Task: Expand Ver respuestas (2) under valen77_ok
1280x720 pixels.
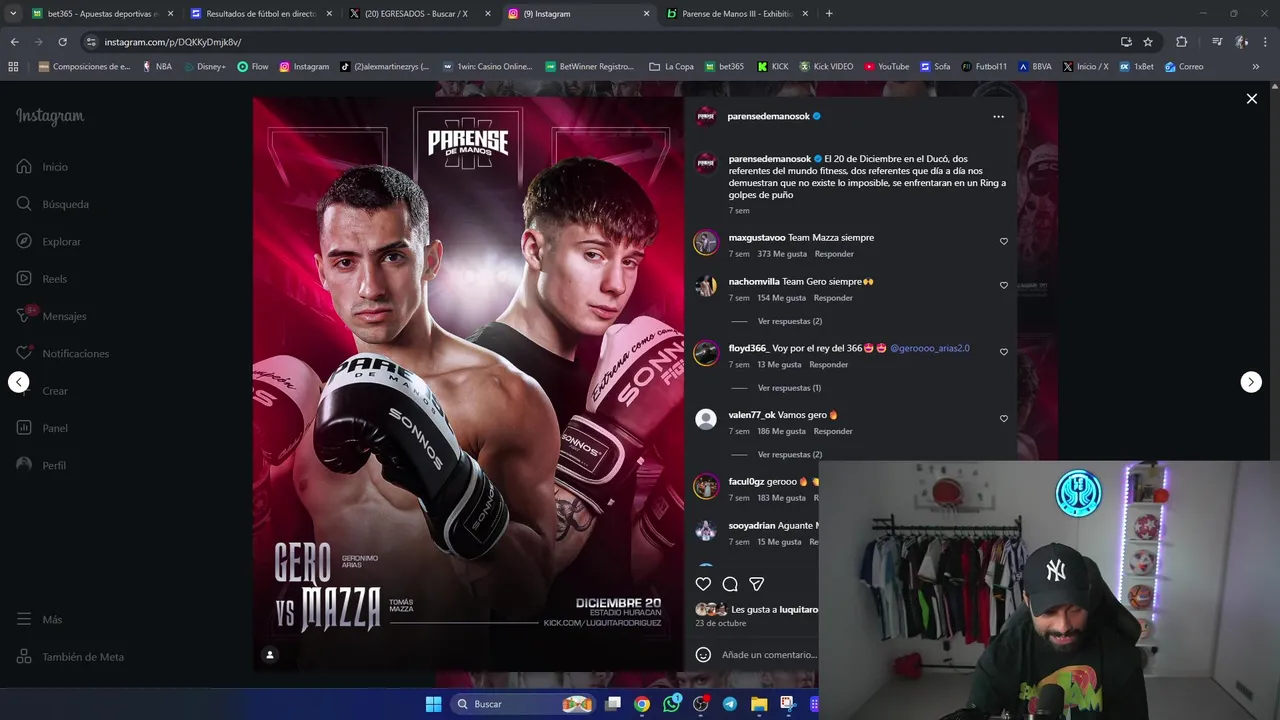Action: tap(789, 455)
